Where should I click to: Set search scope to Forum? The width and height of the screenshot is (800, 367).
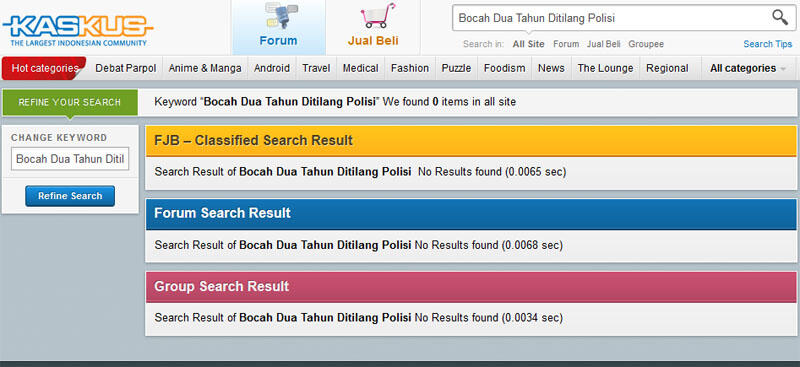pos(566,44)
